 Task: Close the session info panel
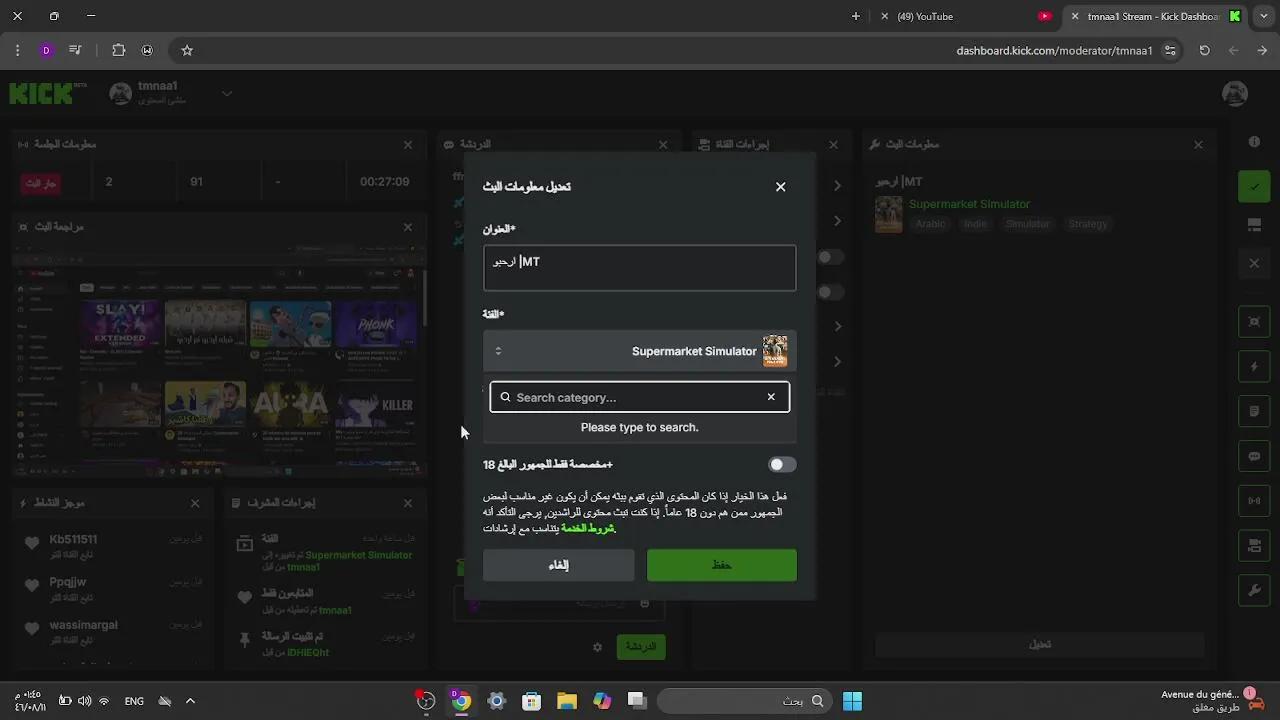pos(408,145)
